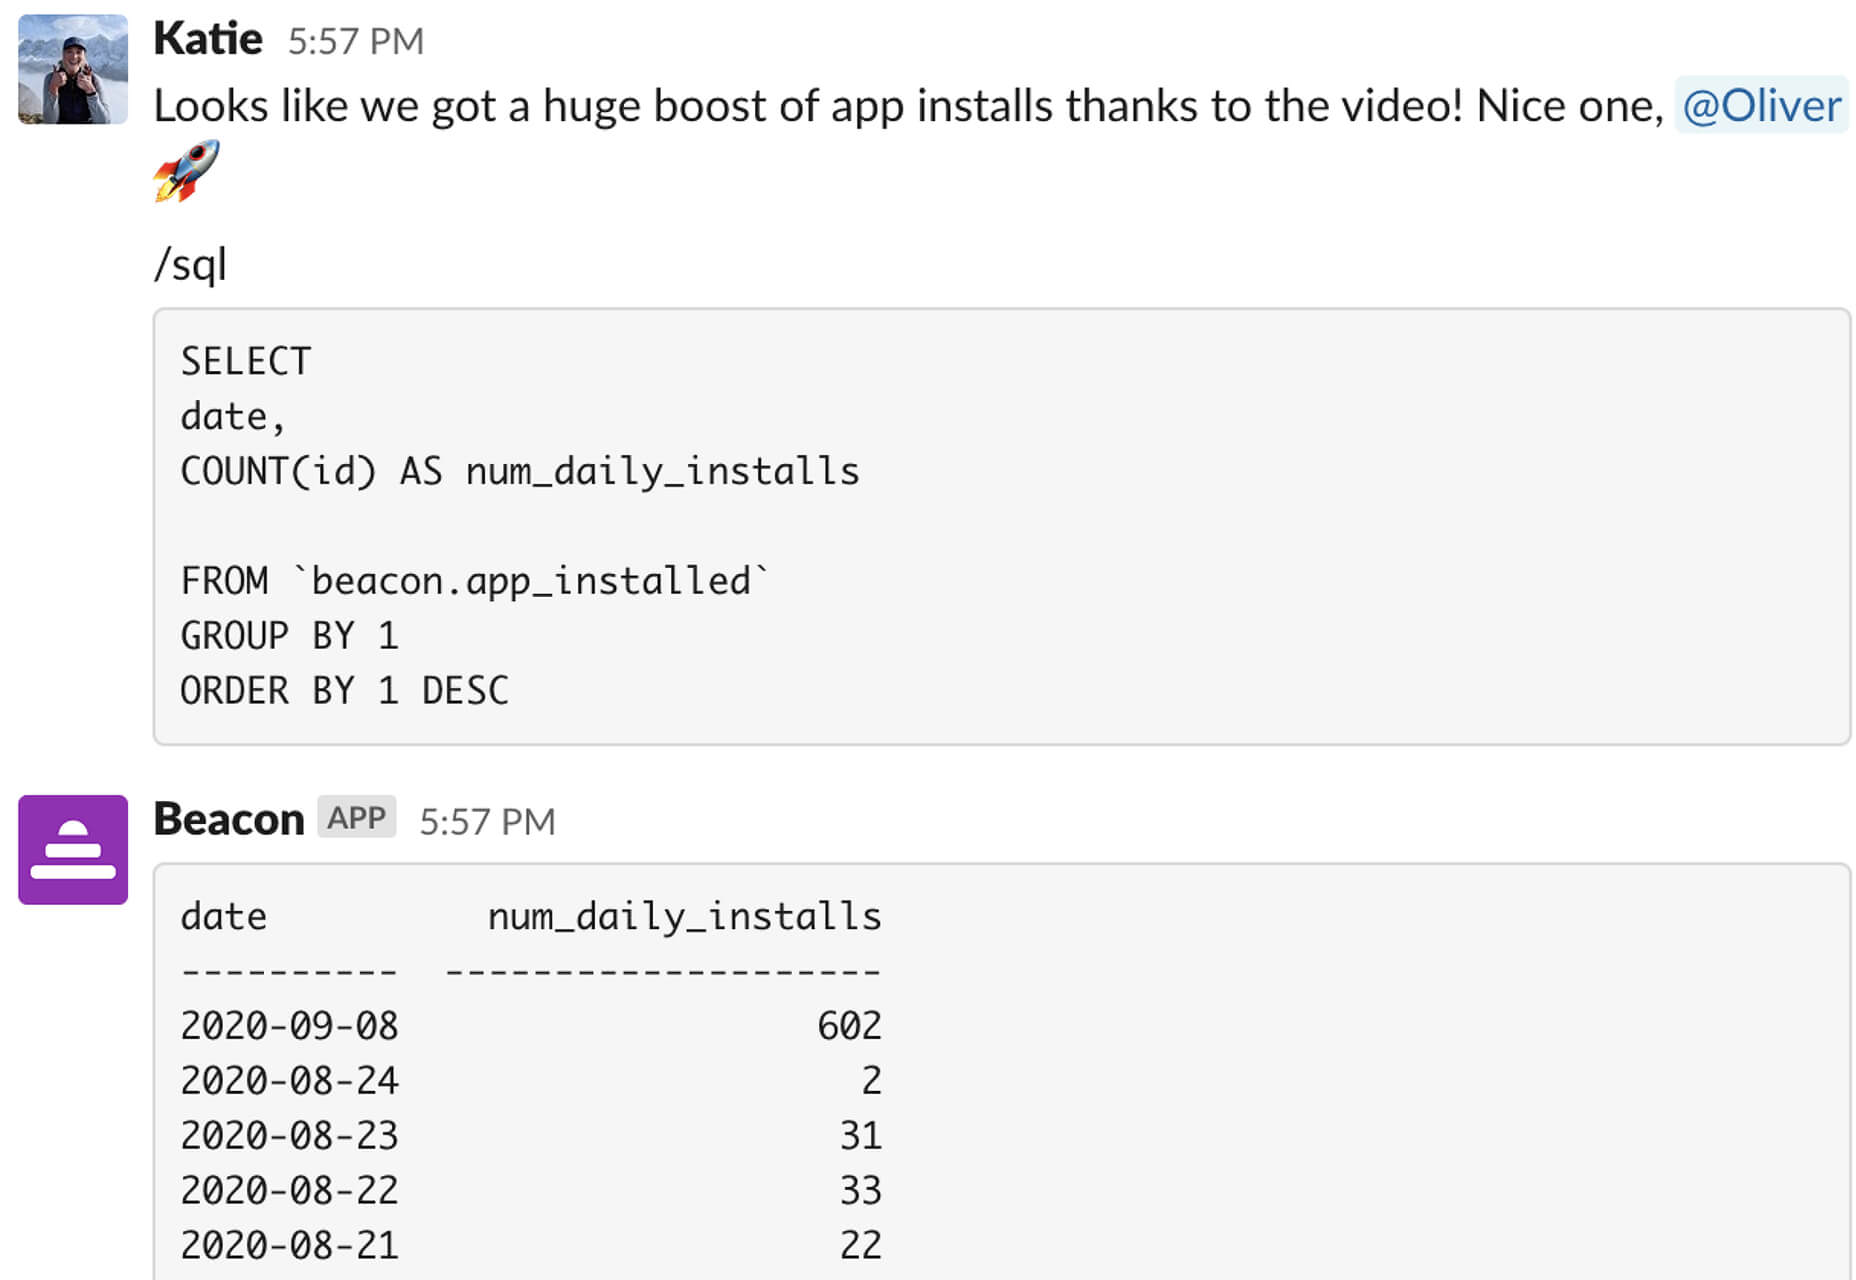Click Katie's profile avatar photo
The height and width of the screenshot is (1280, 1856).
73,69
